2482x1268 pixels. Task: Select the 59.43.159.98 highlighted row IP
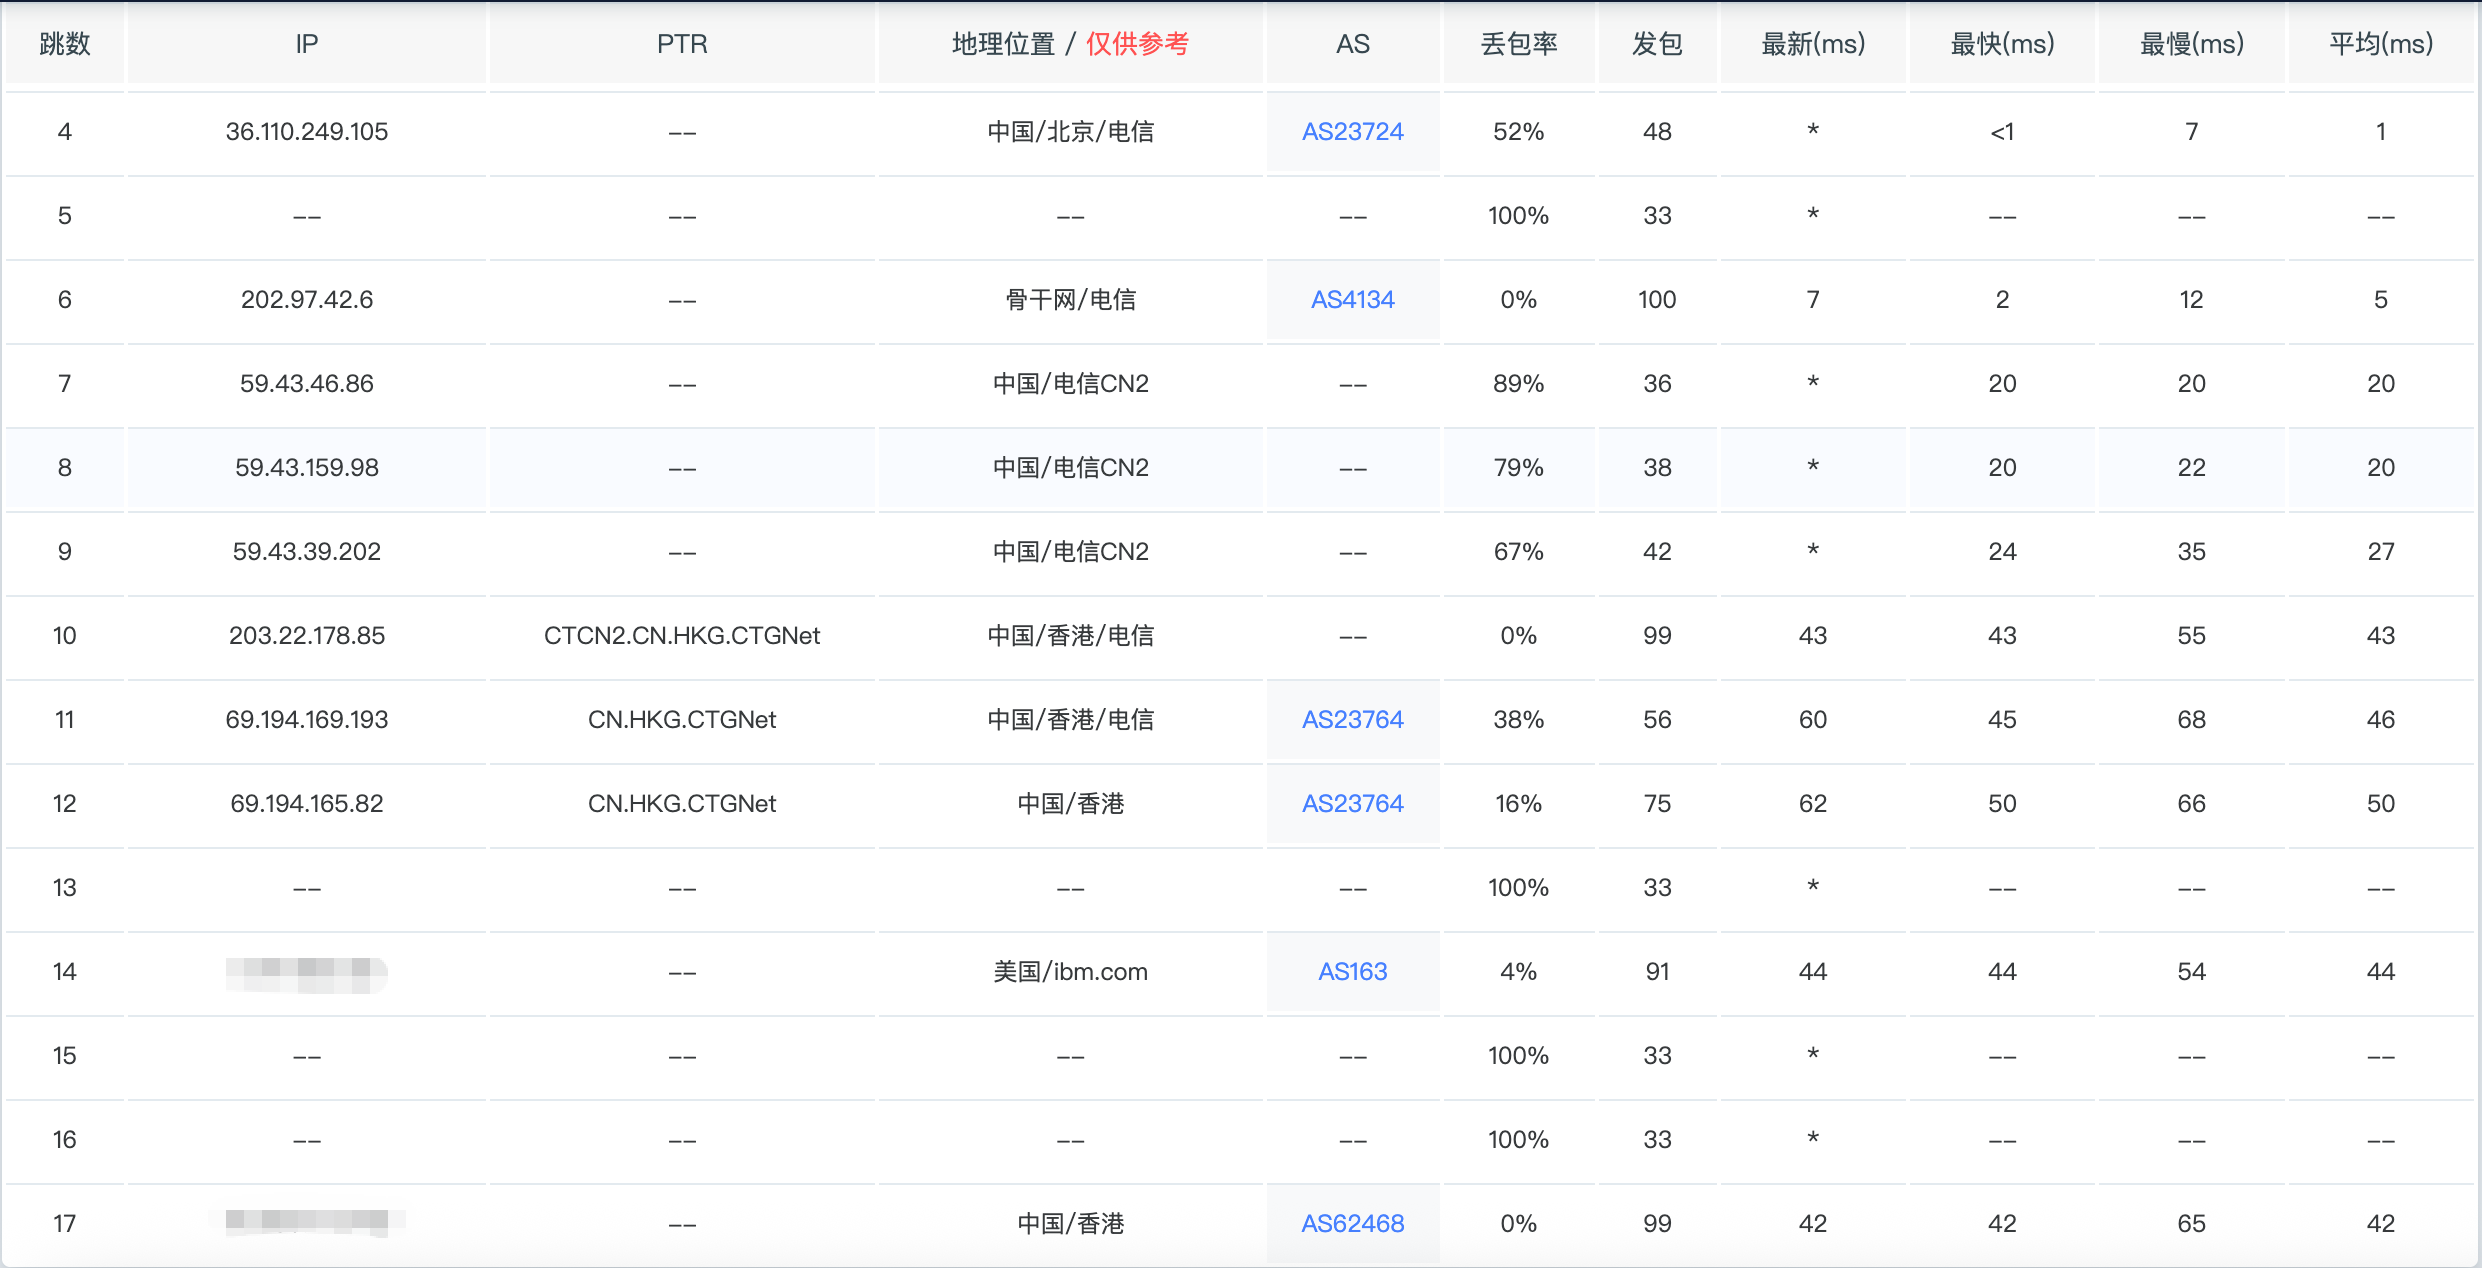click(x=306, y=468)
